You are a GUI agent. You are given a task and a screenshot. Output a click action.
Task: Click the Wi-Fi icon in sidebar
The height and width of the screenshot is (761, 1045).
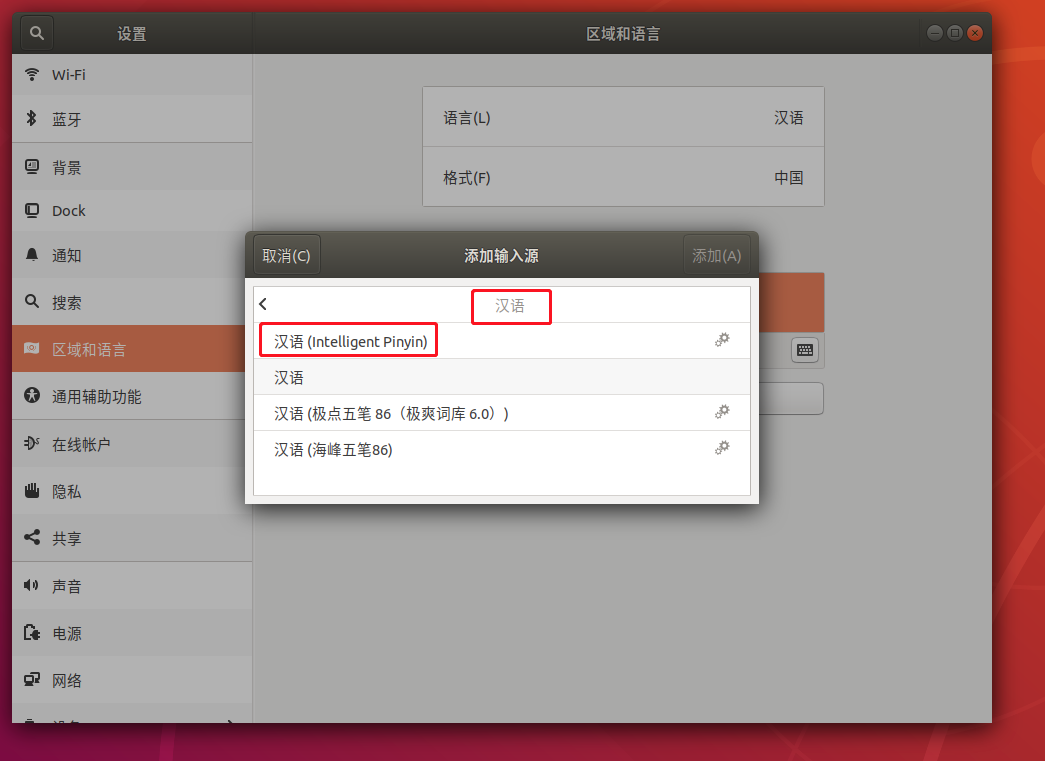coord(31,74)
